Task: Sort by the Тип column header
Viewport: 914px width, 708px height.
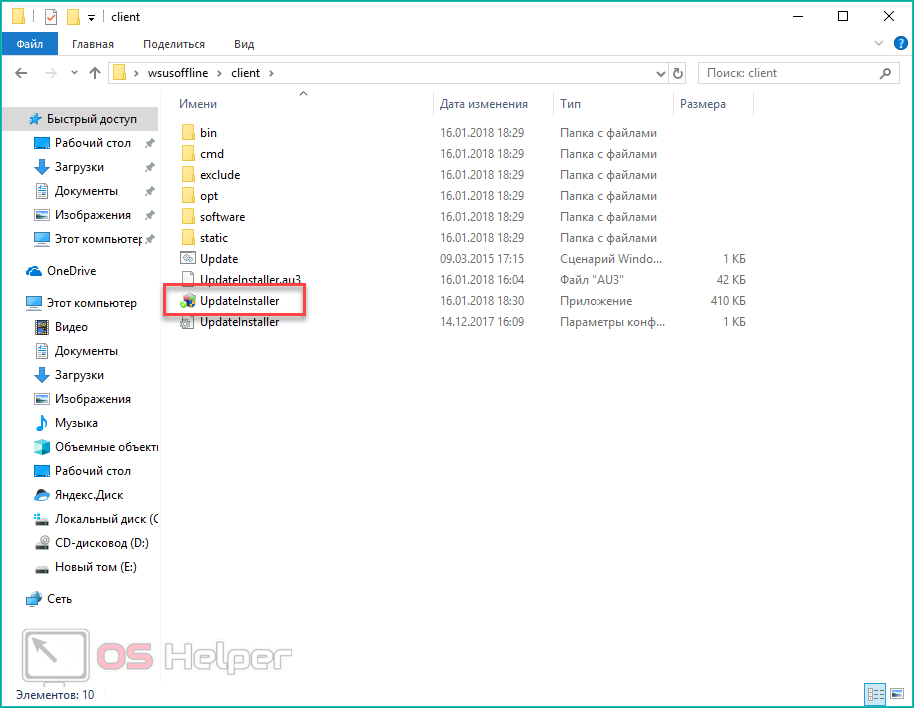Action: coord(571,104)
